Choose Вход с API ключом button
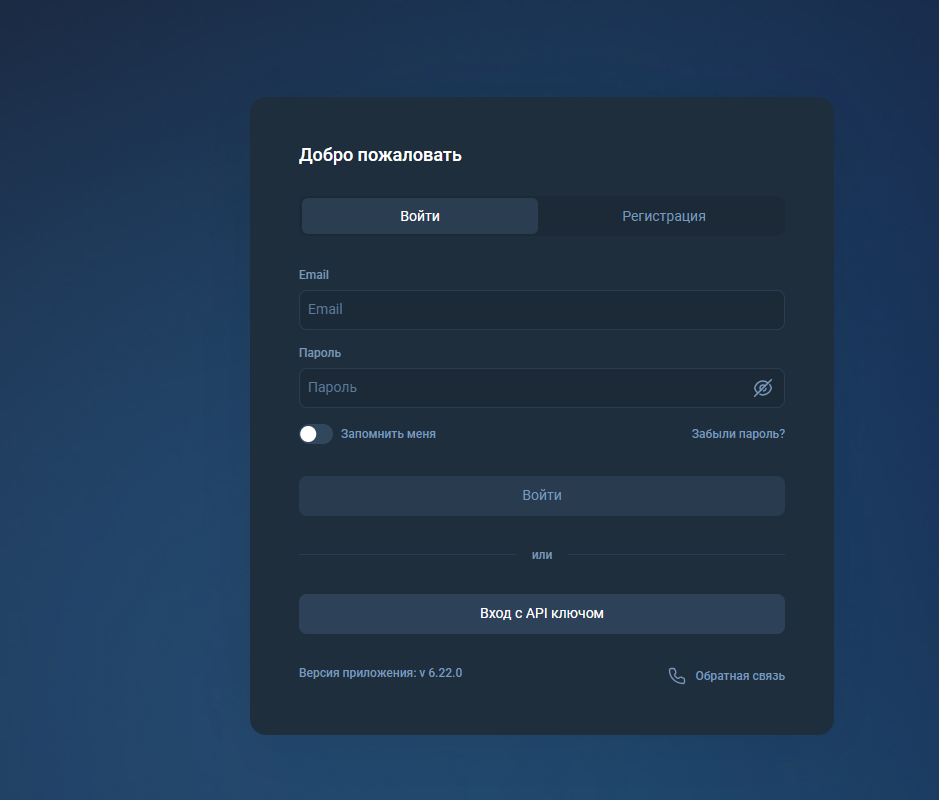 (541, 614)
